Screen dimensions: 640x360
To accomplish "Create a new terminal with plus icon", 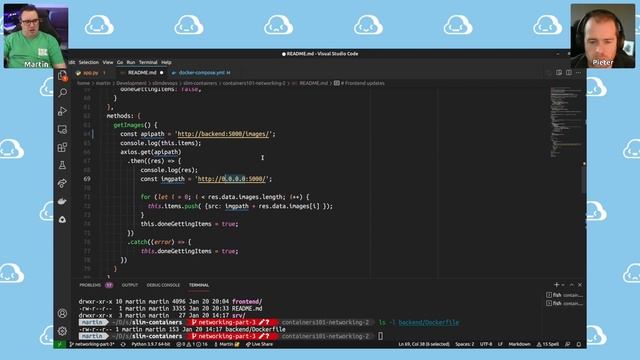I will pos(556,285).
